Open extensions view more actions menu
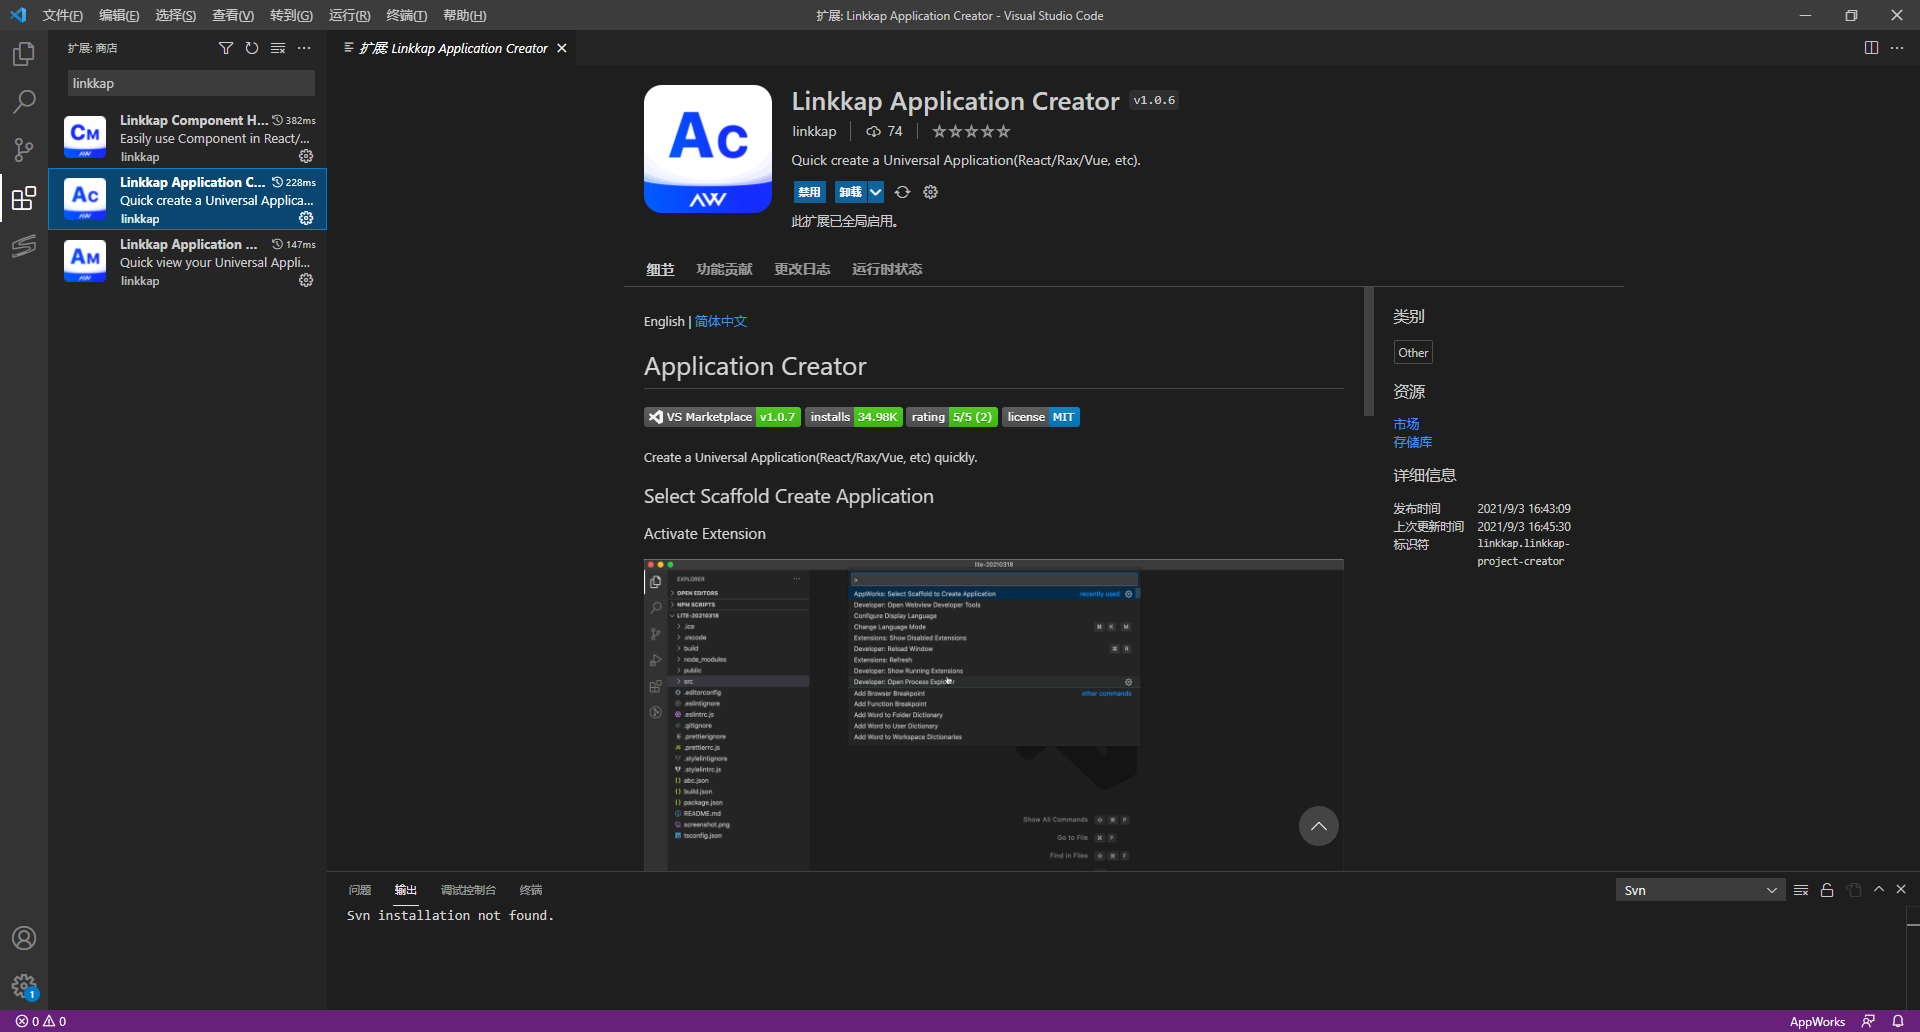Image resolution: width=1920 pixels, height=1032 pixels. 304,48
